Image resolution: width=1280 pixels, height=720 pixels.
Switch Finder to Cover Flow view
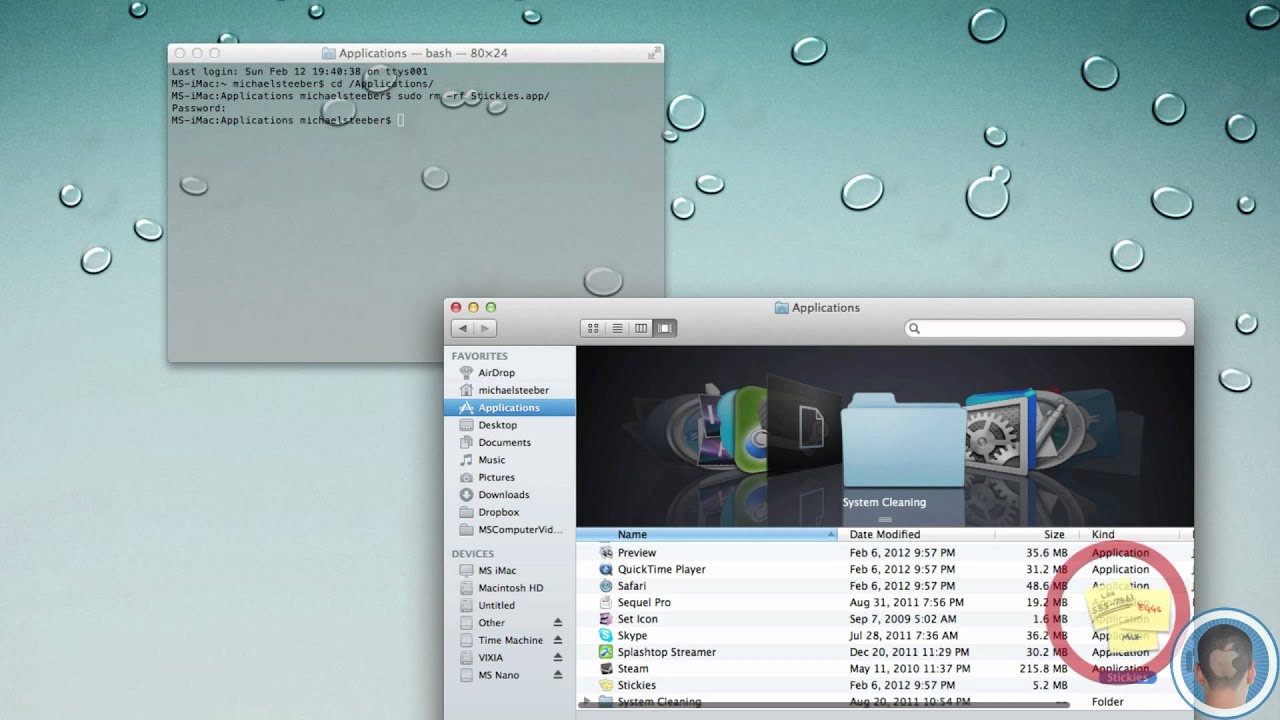(665, 328)
